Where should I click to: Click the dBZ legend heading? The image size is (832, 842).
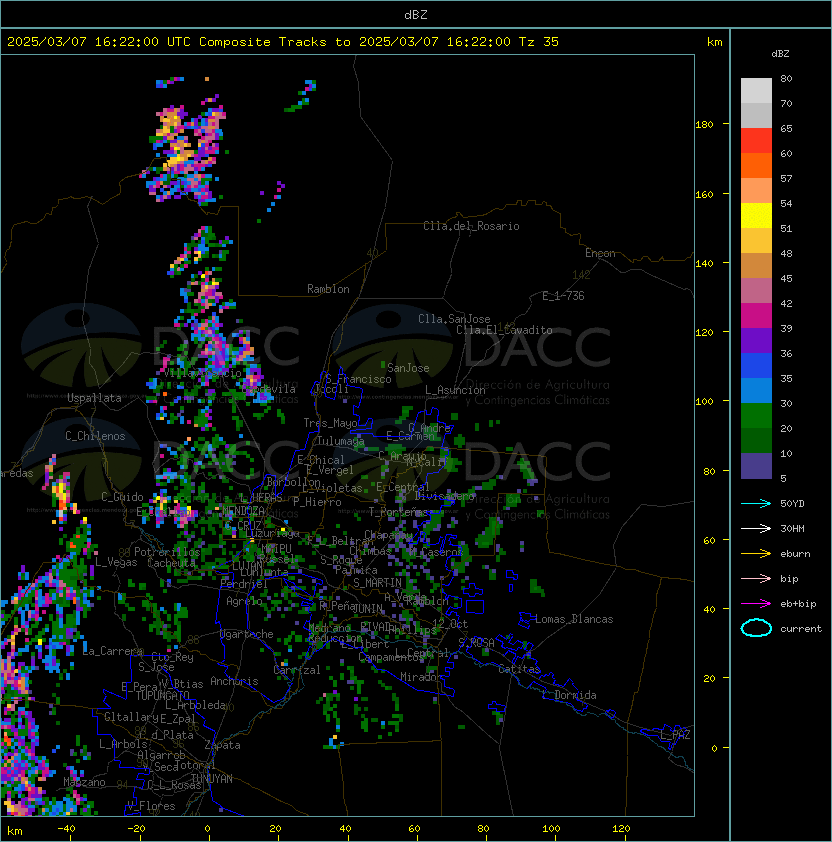[x=780, y=54]
